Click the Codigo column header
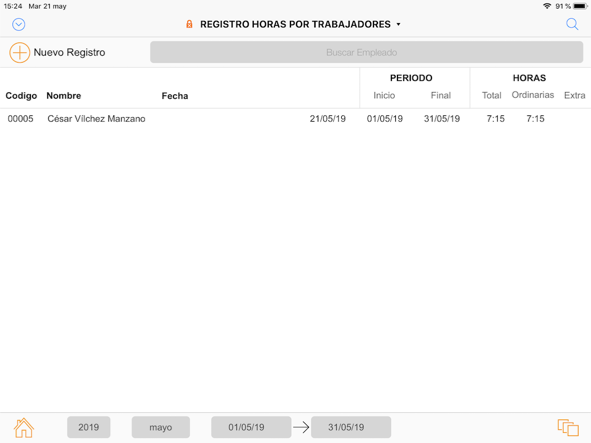Screen dimensions: 591x443 (21, 96)
